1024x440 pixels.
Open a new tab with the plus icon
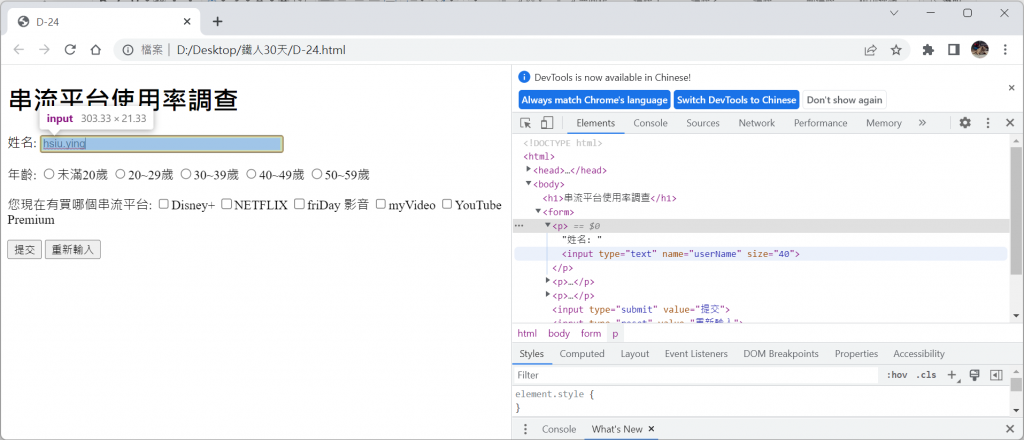[217, 22]
